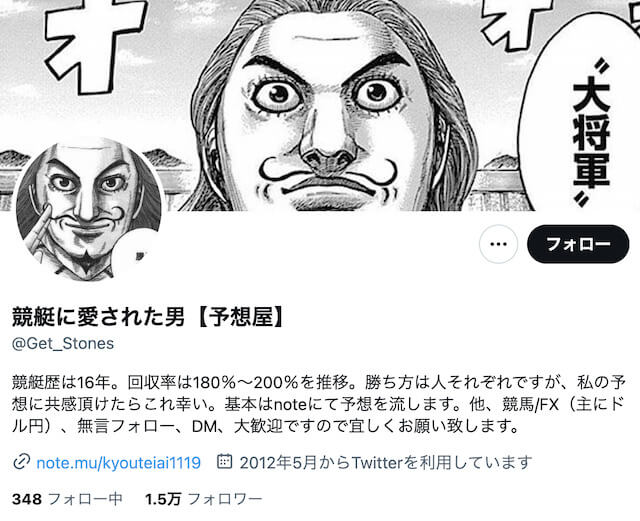Click the @Get_Stones username handle

pos(63,343)
